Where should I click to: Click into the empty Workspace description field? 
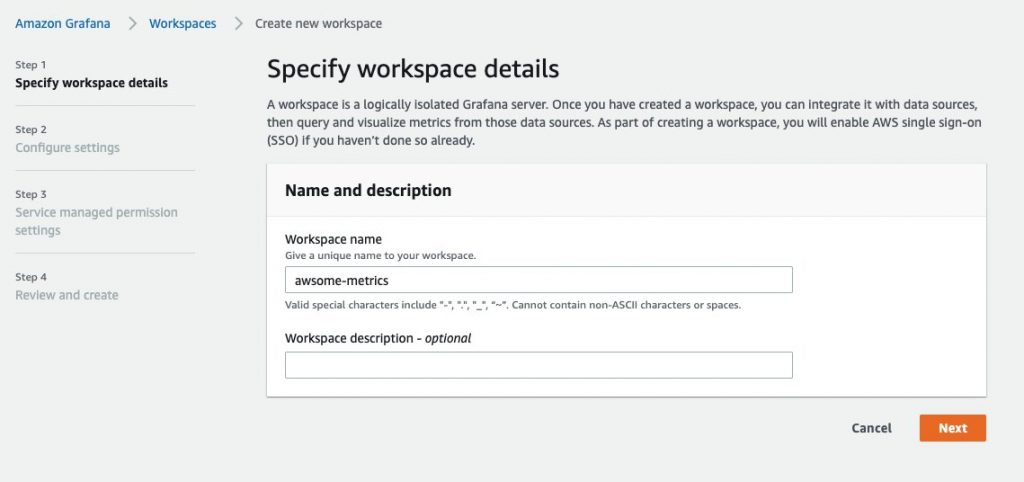(539, 365)
